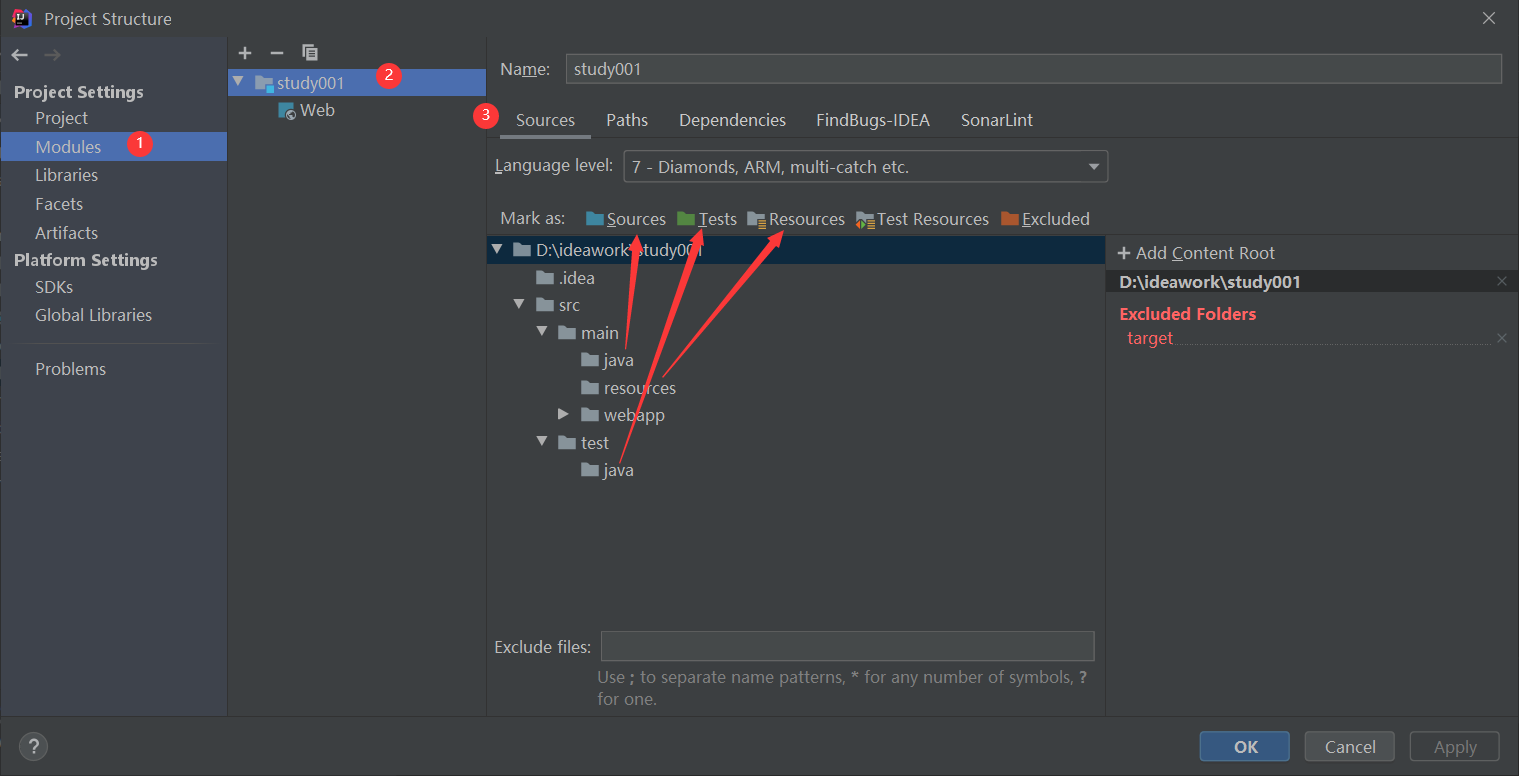Click the study001 module folder icon
Screen dimensions: 1519x776
[x=264, y=83]
